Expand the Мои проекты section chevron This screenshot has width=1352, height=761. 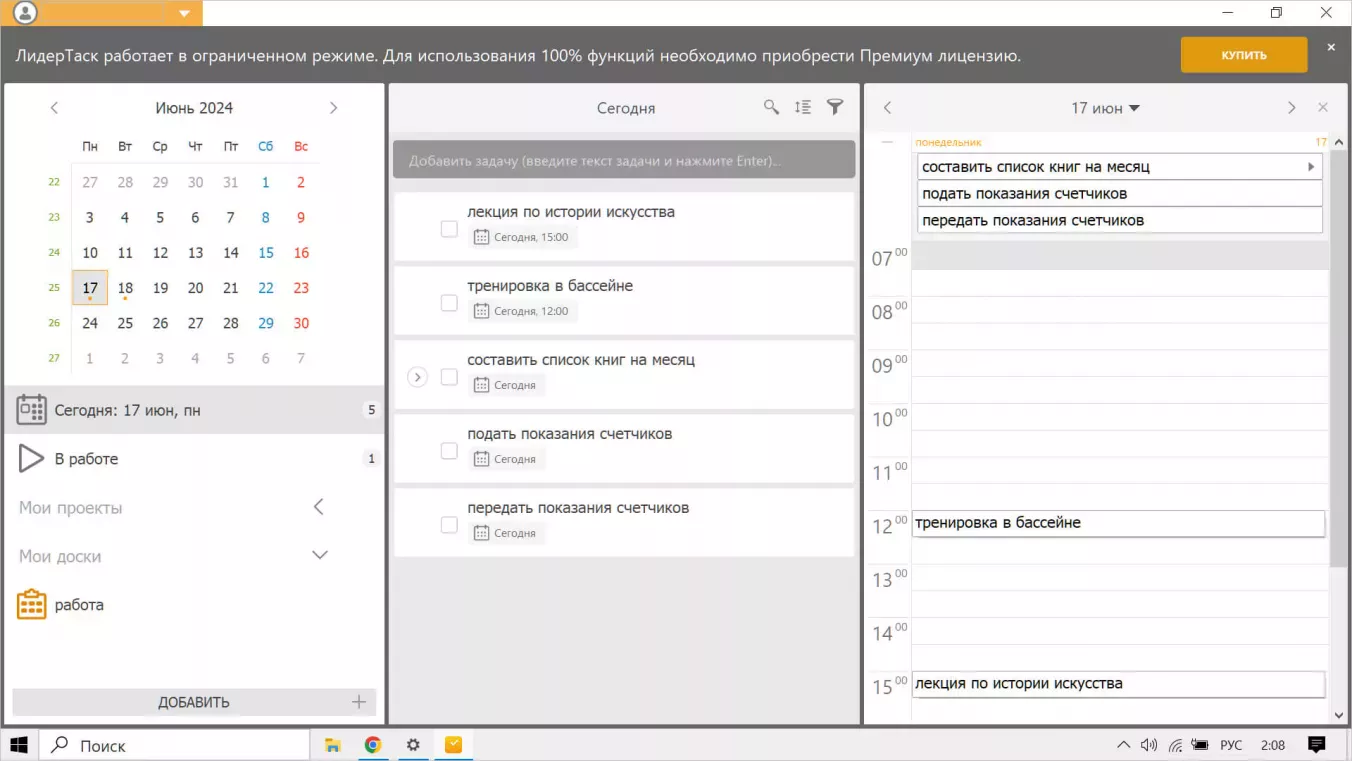tap(319, 507)
